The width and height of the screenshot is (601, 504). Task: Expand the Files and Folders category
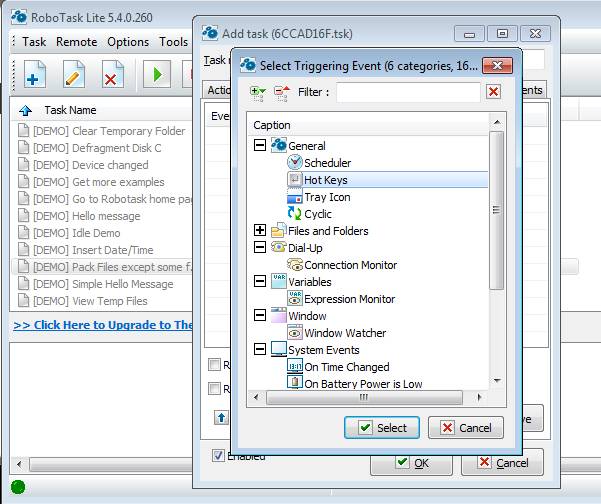click(x=260, y=231)
